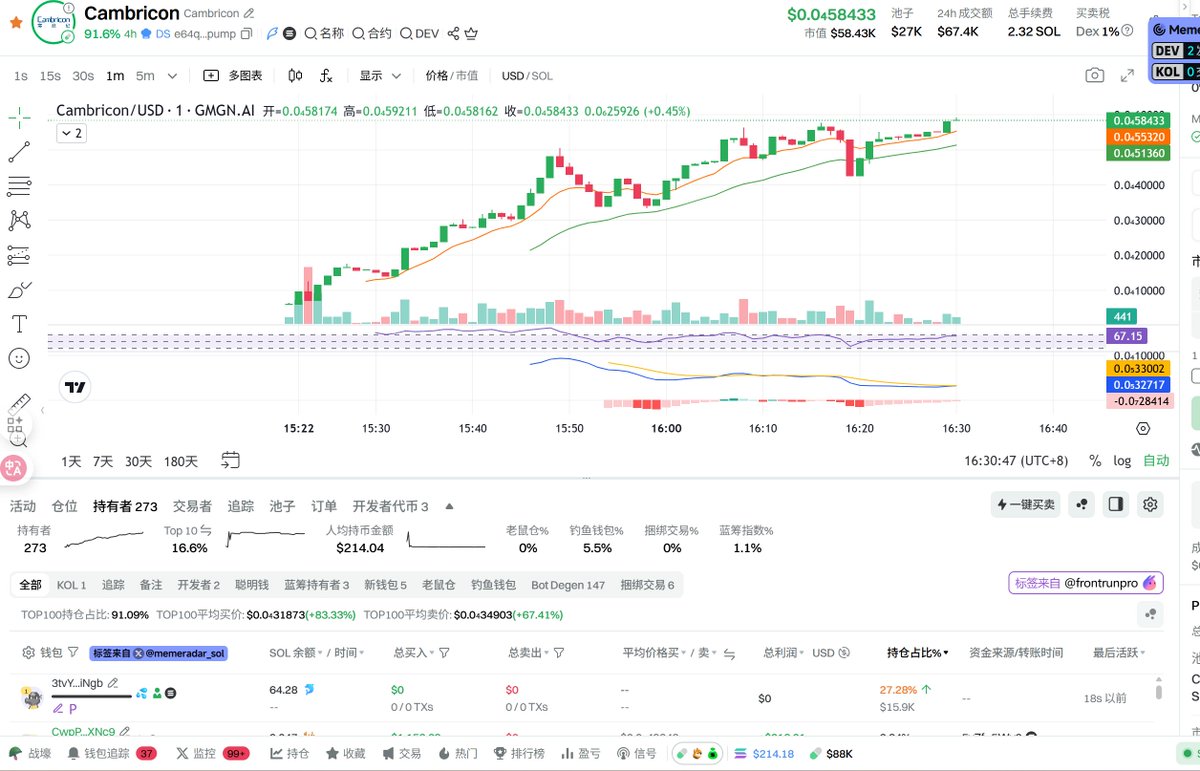
Task: Open the 多图表 multi-chart layout
Action: 233,76
